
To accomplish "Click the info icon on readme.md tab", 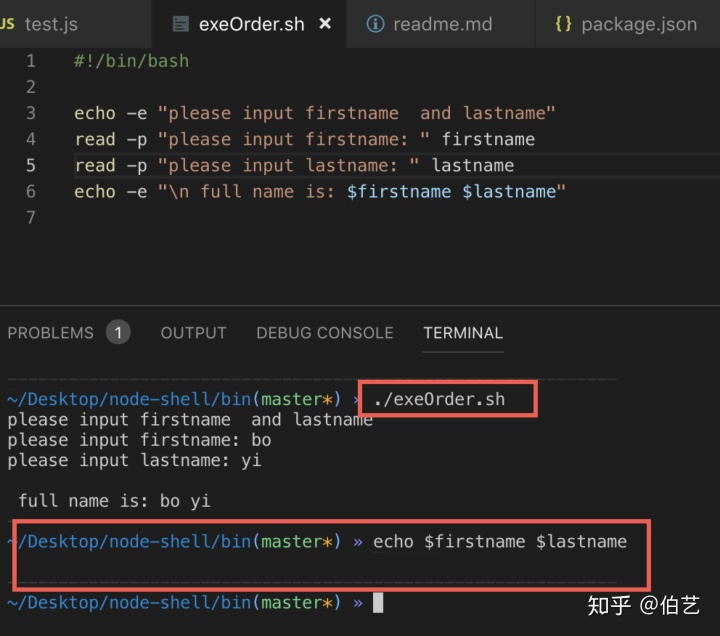I will pos(375,24).
